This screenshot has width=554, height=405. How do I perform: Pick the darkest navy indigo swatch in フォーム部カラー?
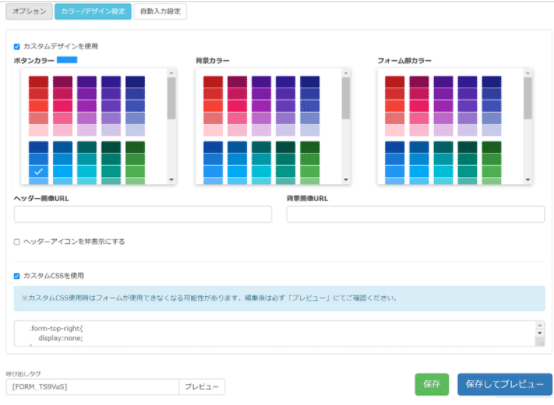tap(491, 82)
